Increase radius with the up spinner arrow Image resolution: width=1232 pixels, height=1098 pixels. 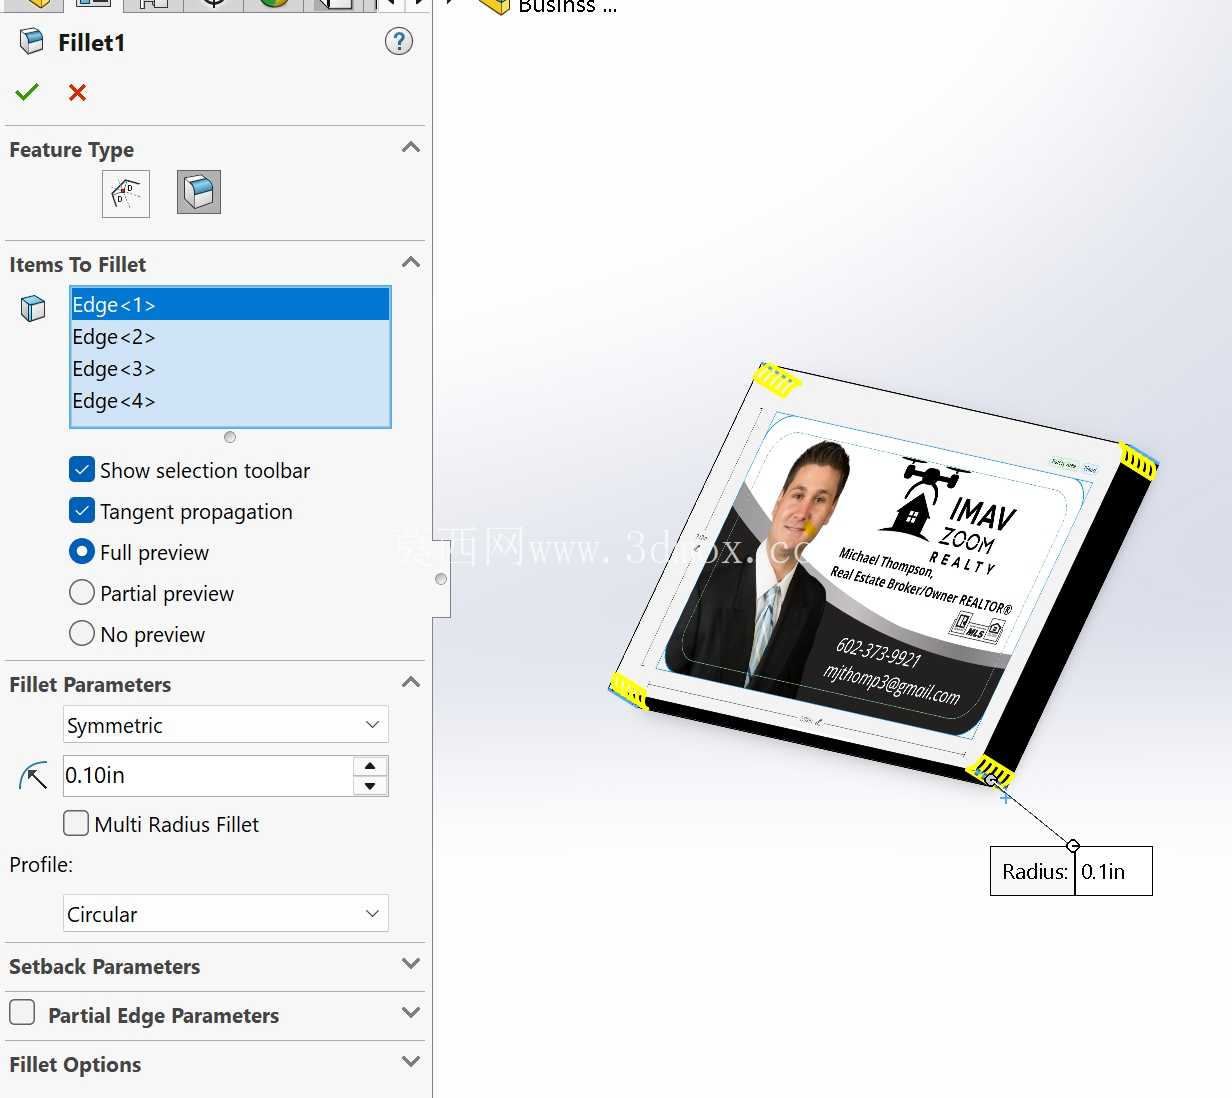tap(370, 766)
